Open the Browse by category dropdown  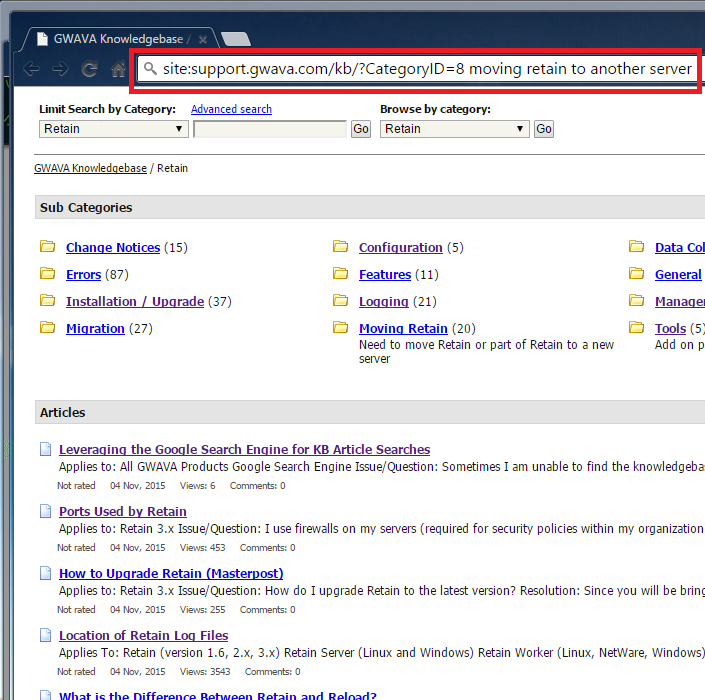point(455,129)
